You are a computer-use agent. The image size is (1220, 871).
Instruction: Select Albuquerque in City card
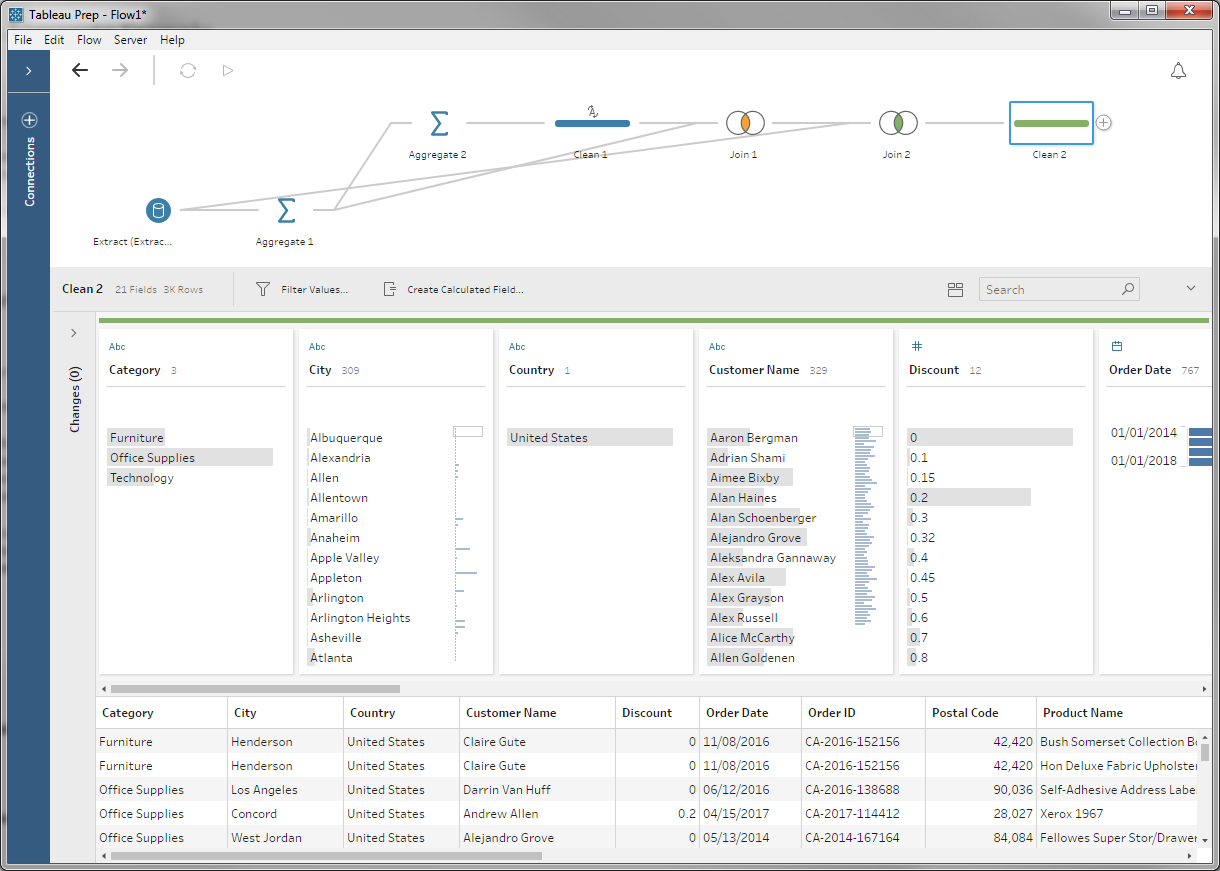click(x=346, y=437)
